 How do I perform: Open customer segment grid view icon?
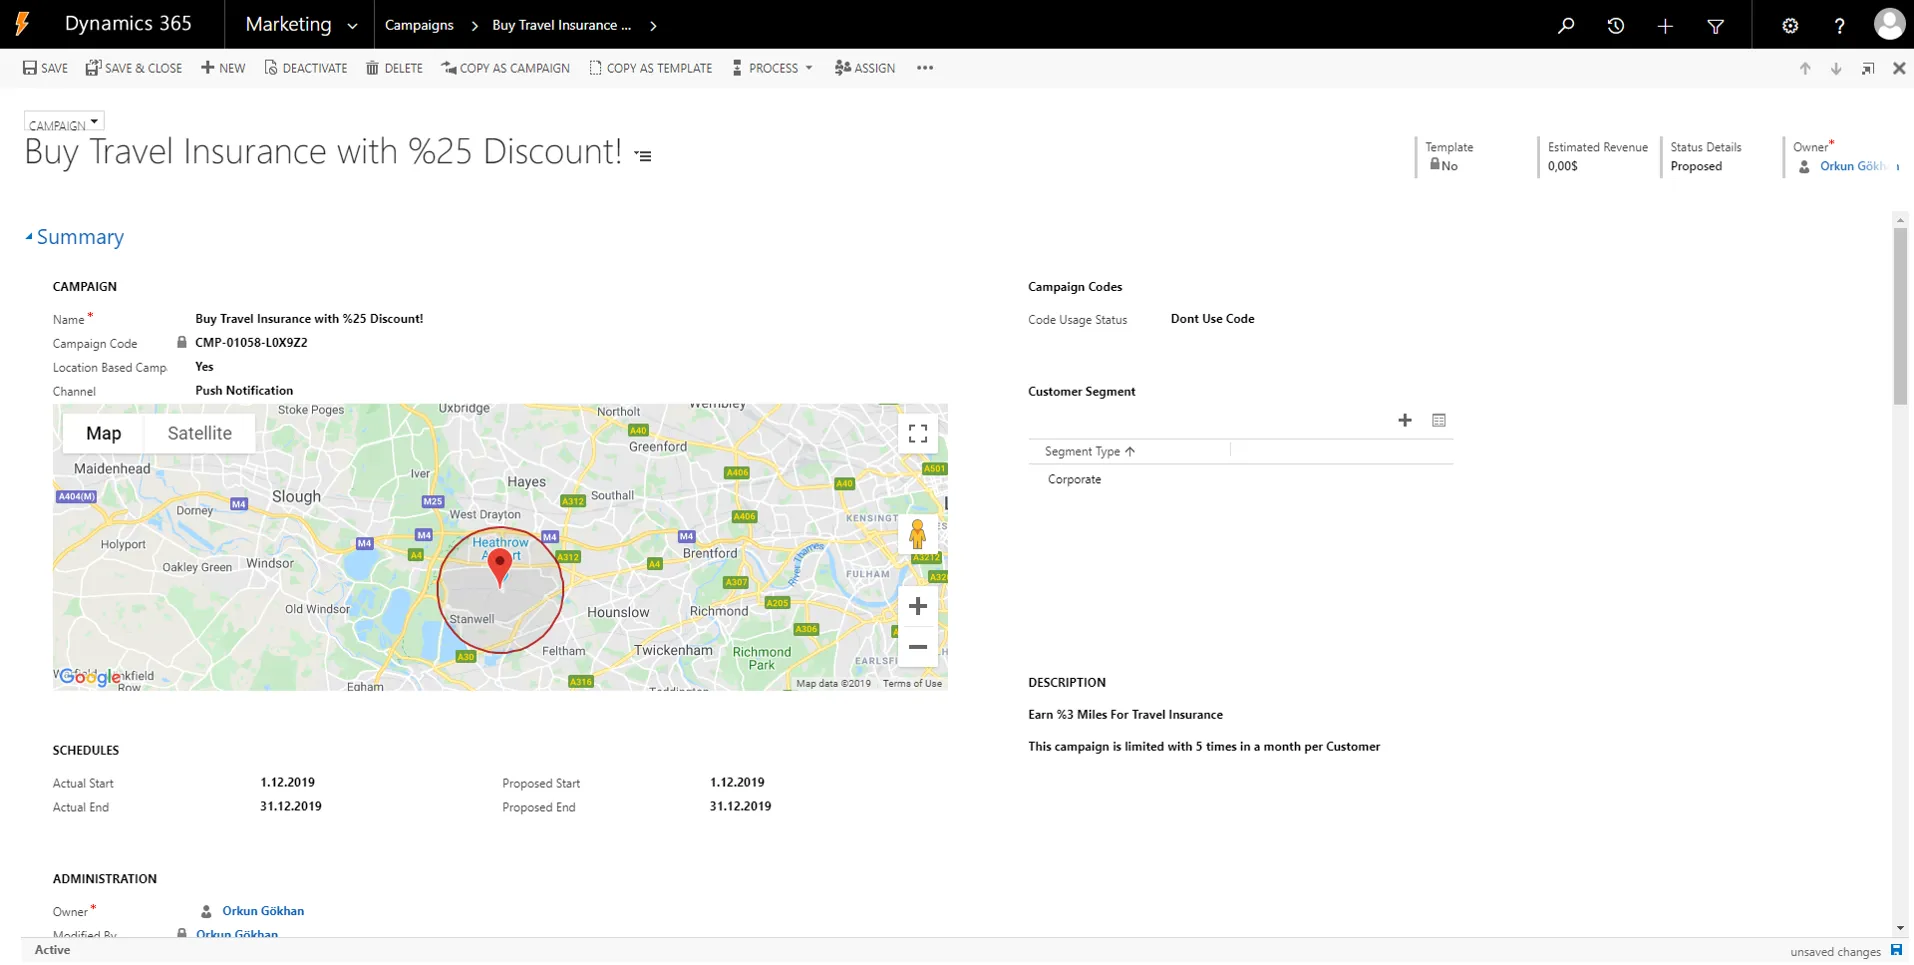(1439, 420)
